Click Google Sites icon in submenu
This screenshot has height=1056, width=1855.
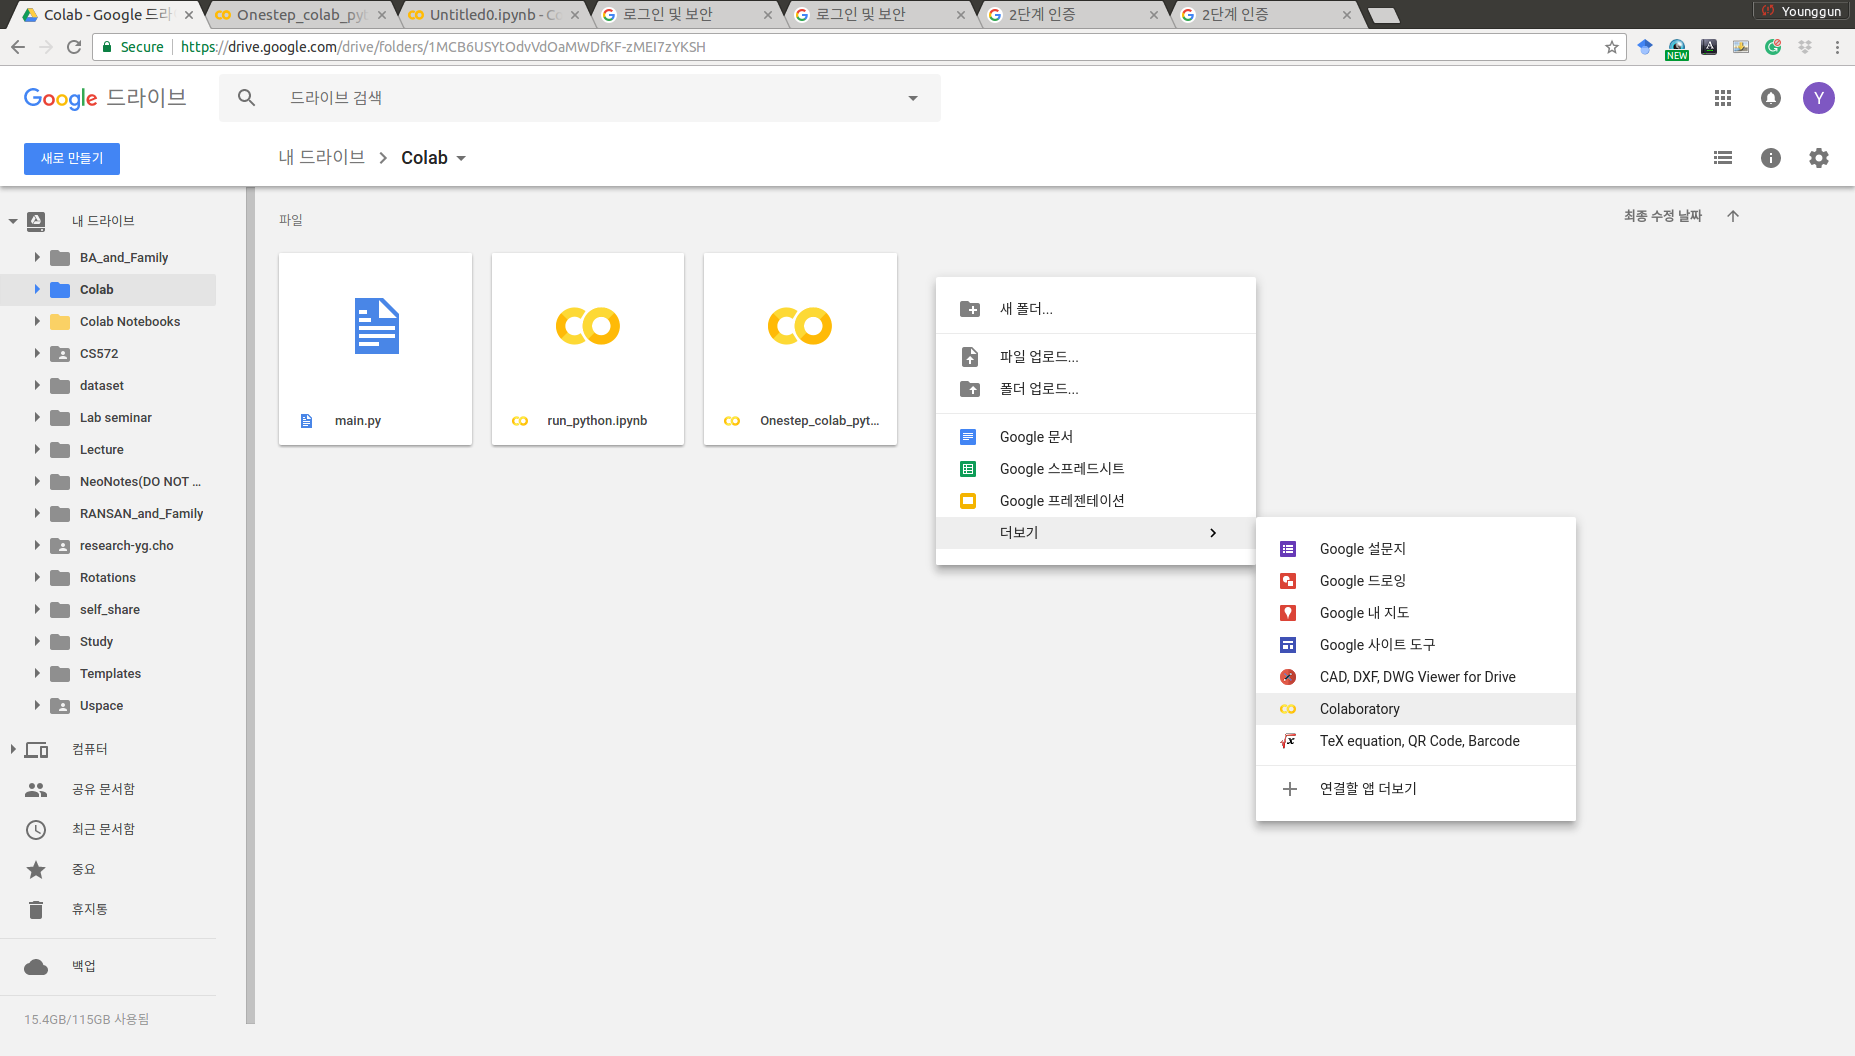click(x=1288, y=645)
